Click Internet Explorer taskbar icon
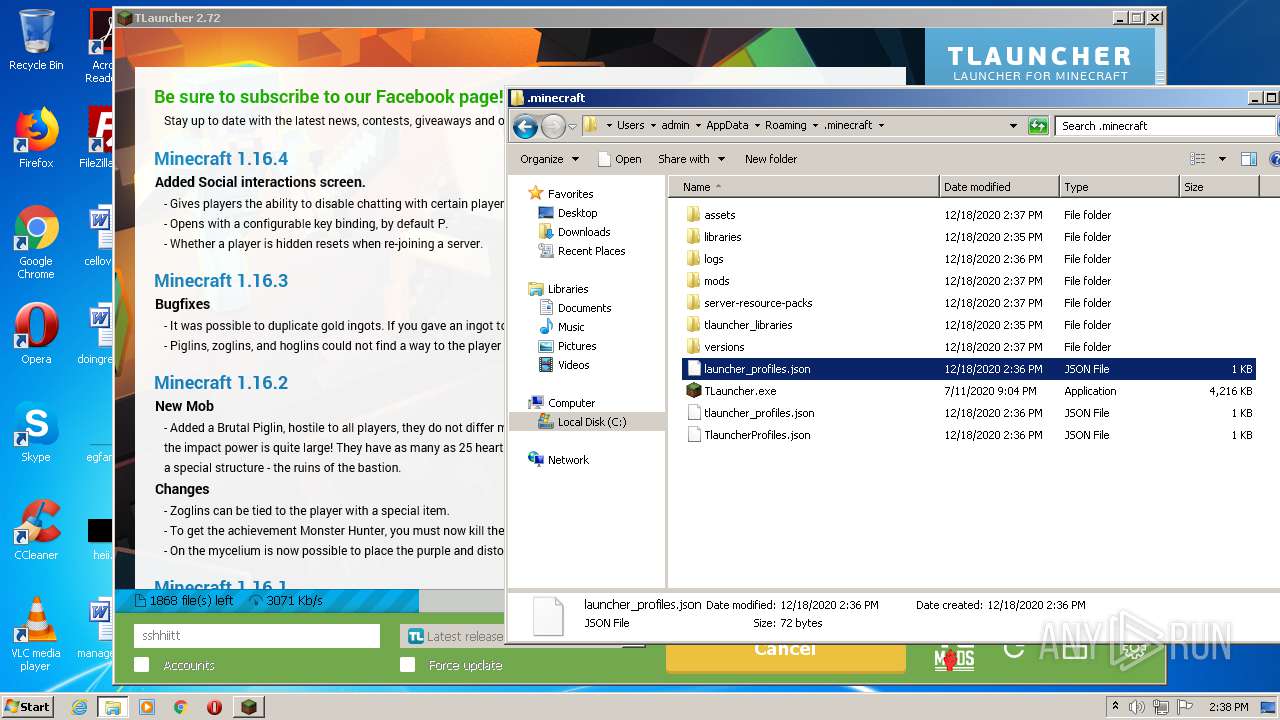This screenshot has width=1280, height=720. [80, 707]
